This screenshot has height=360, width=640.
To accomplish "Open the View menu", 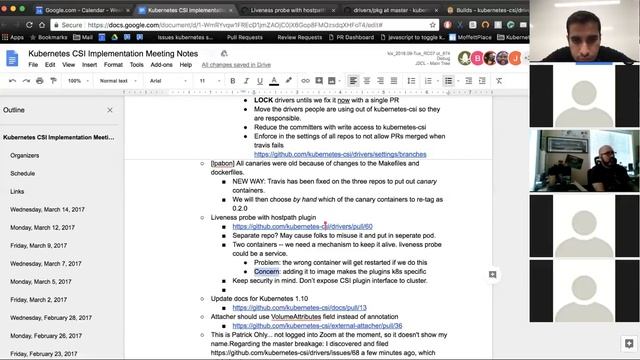I will point(69,65).
